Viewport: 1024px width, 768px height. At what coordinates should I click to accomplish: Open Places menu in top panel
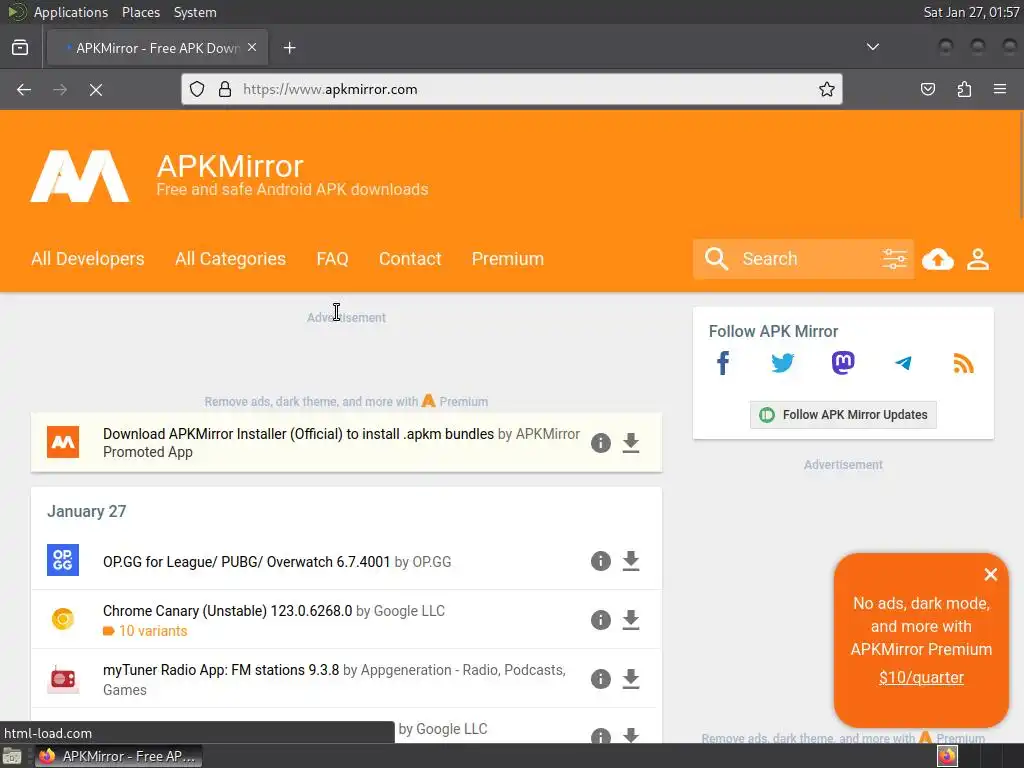click(x=140, y=12)
